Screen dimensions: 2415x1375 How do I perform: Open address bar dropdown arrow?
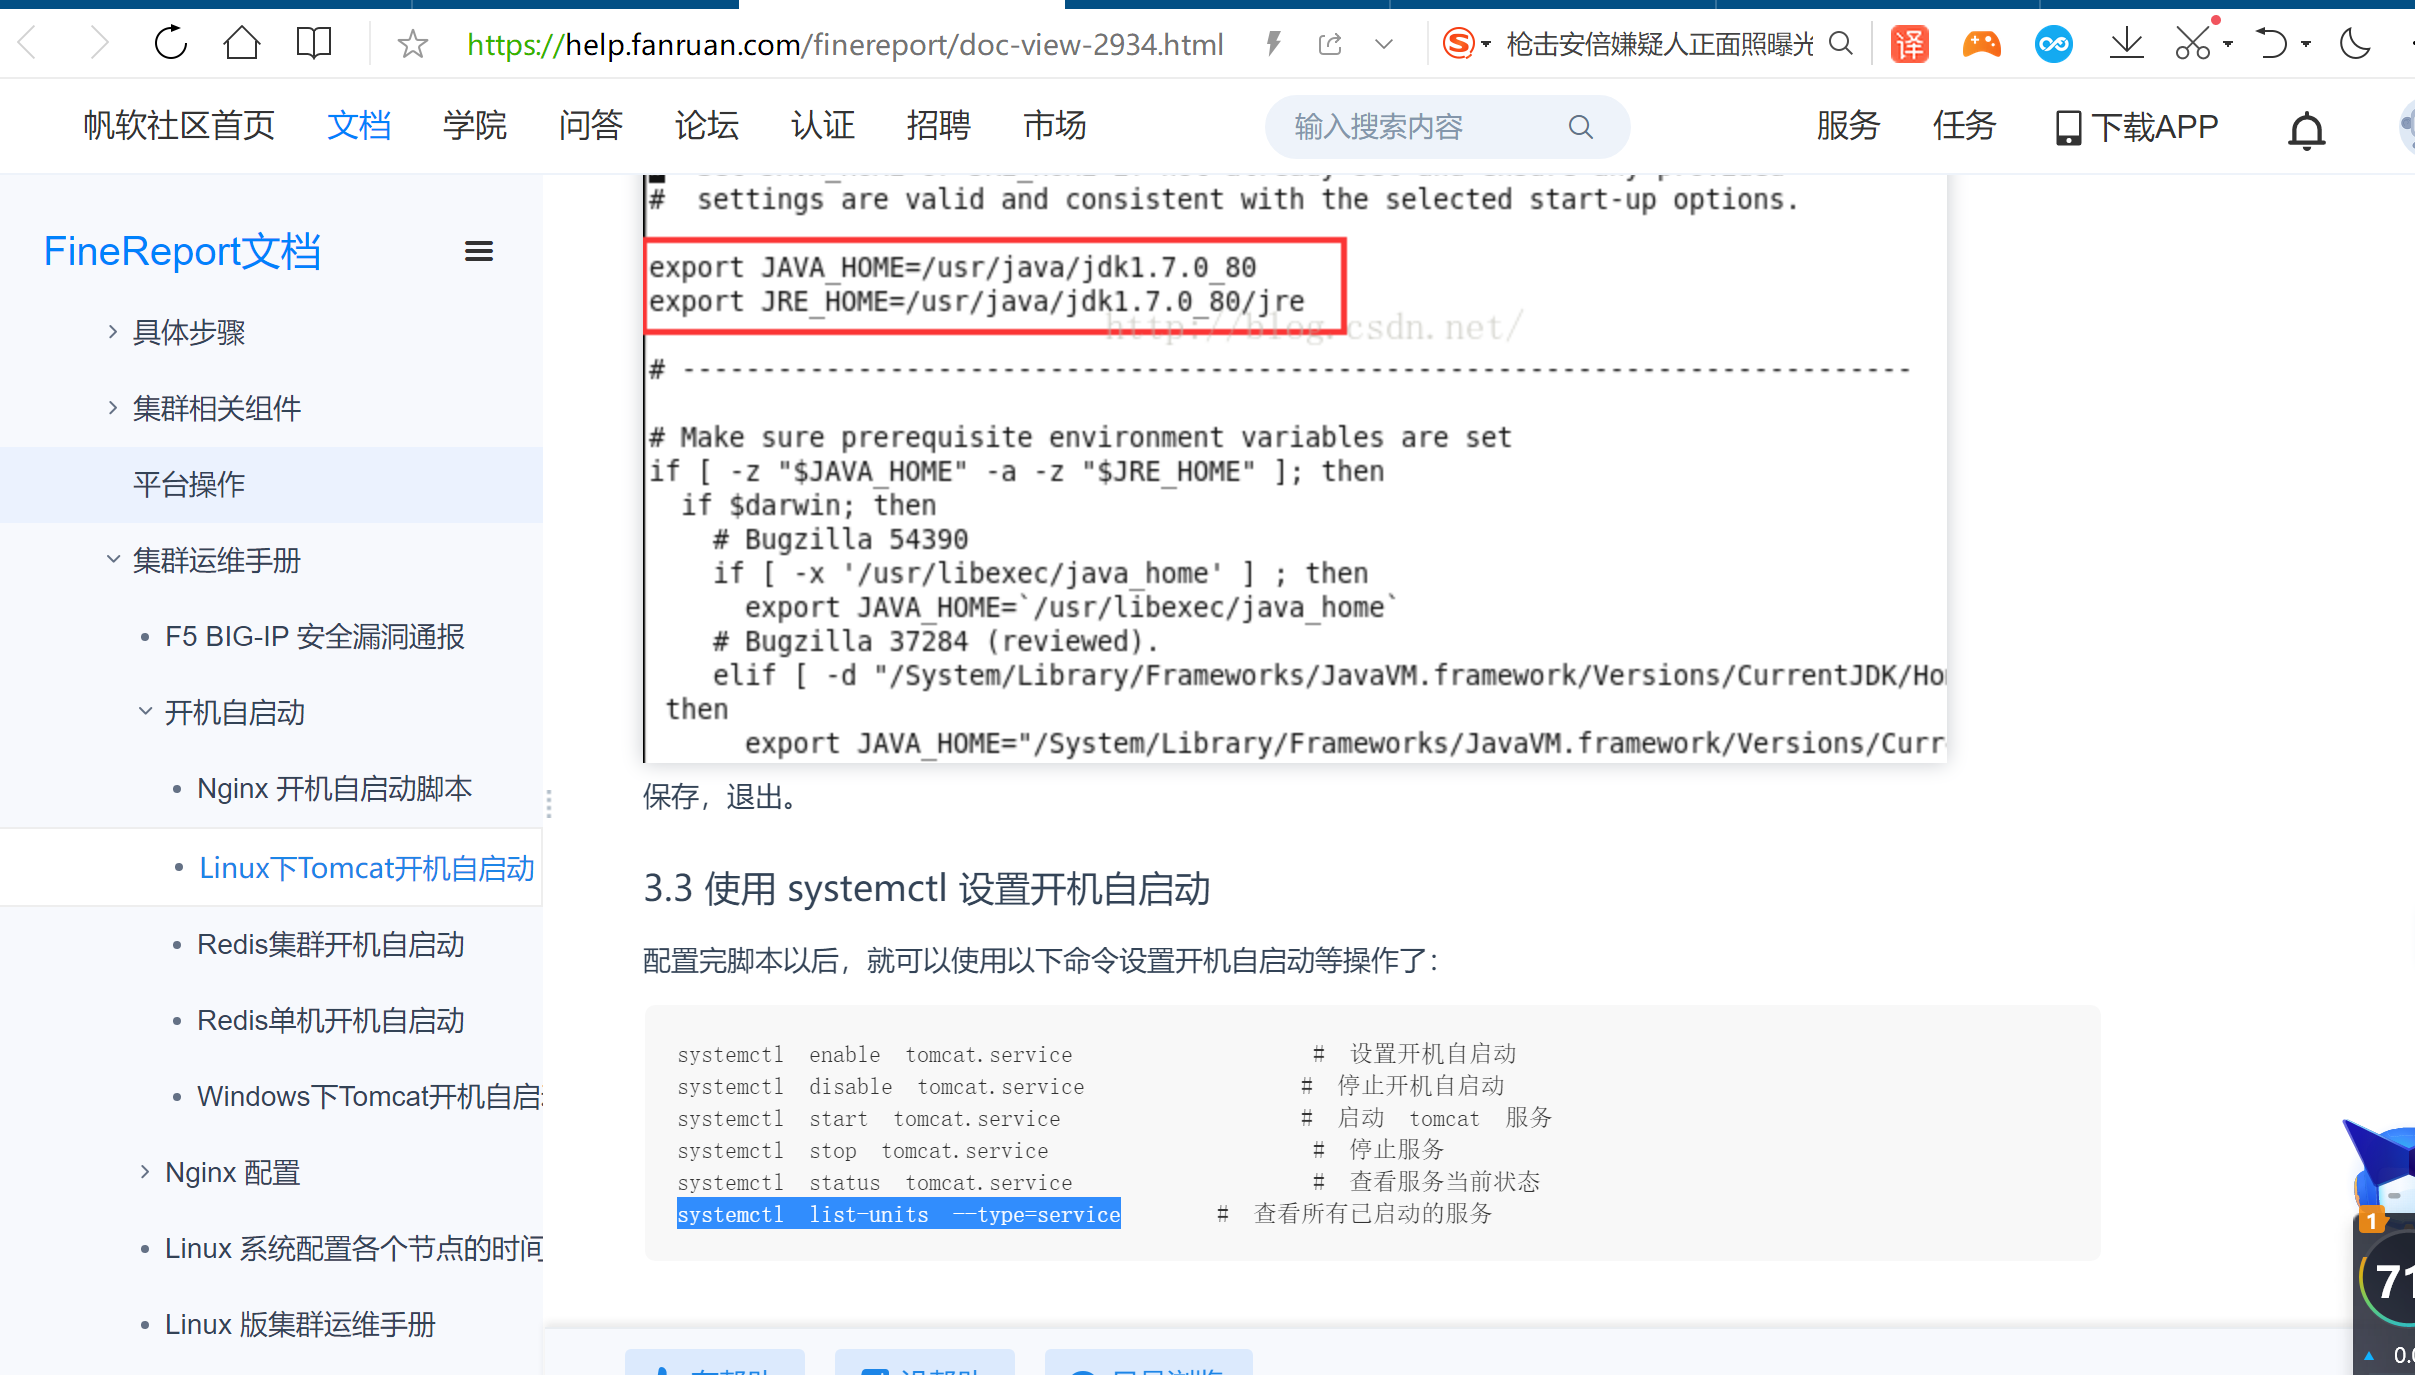pos(1384,44)
